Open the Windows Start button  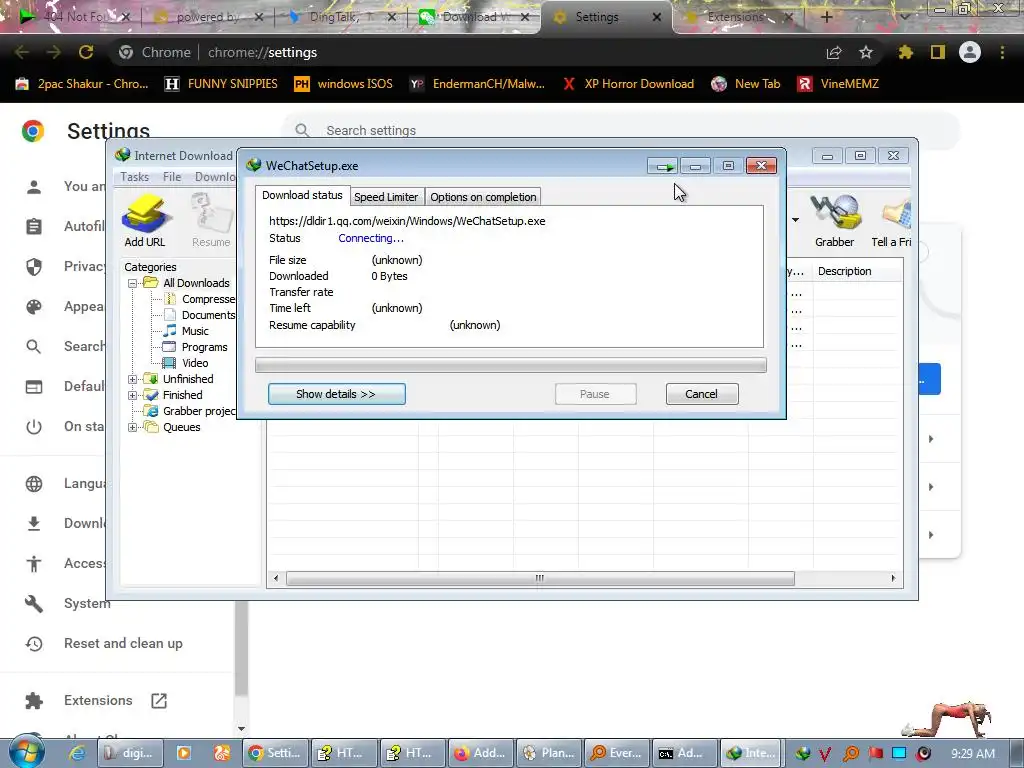[26, 752]
